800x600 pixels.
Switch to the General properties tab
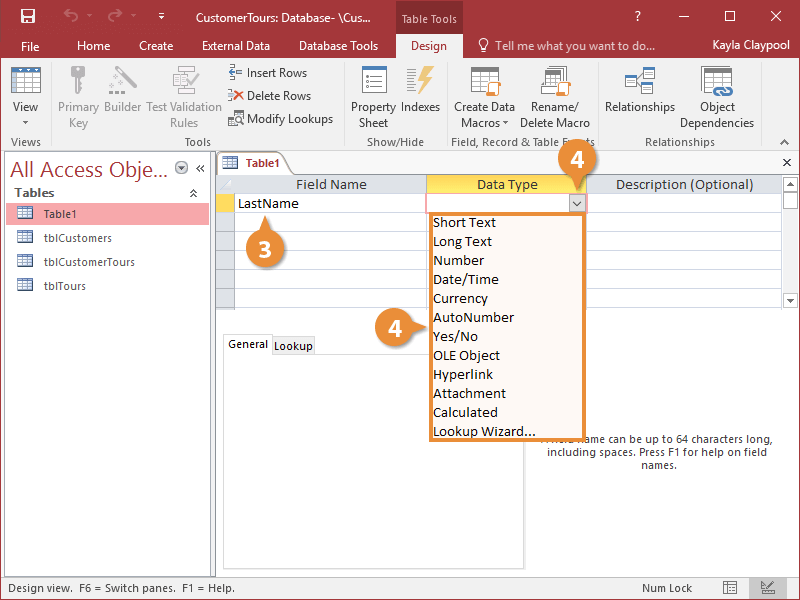coord(247,344)
